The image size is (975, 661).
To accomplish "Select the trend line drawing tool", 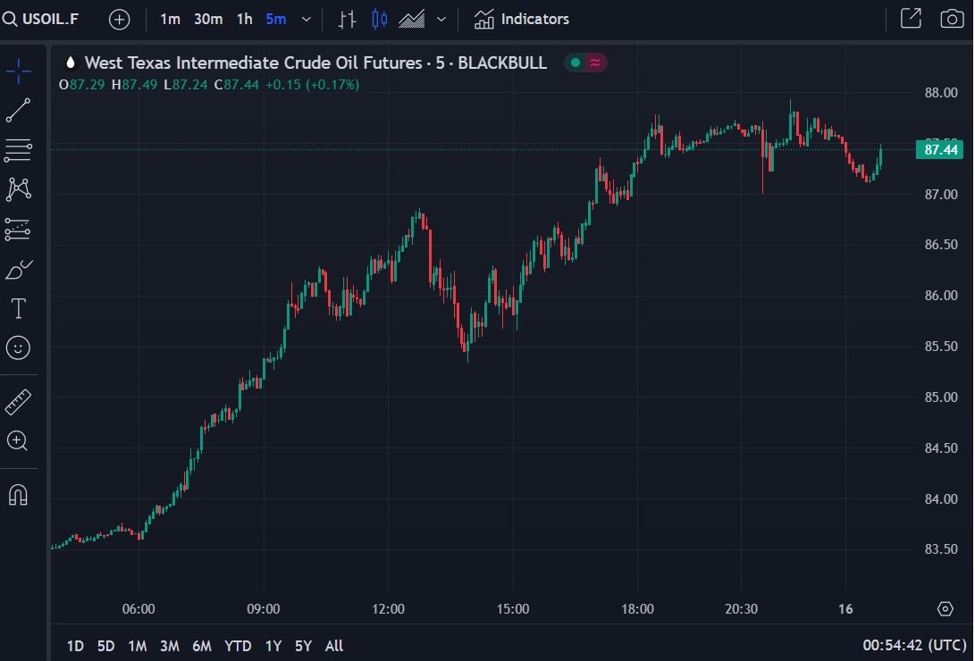I will tap(18, 110).
